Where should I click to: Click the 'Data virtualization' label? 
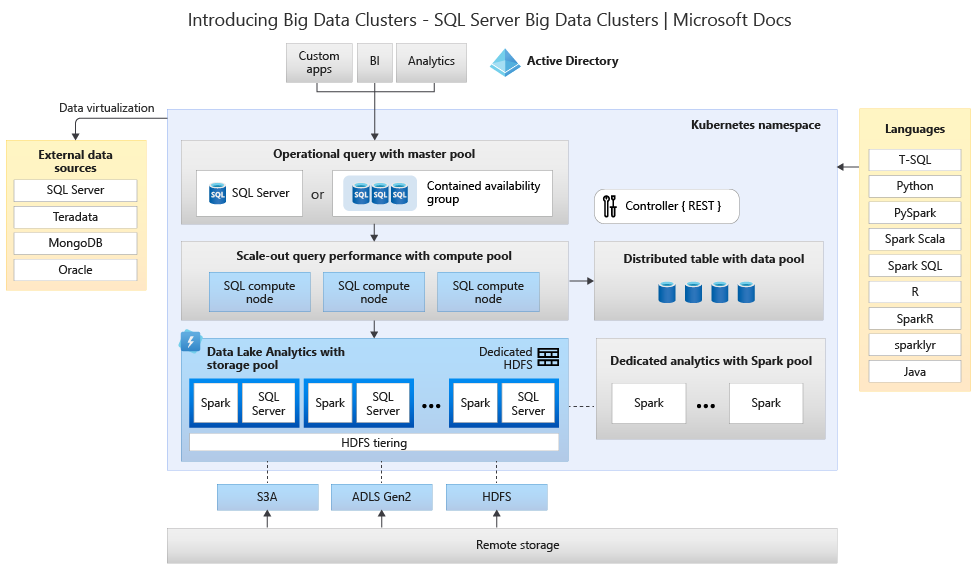(x=107, y=108)
